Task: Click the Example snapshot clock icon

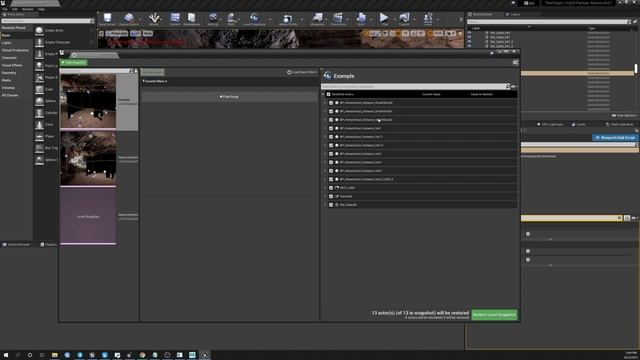Action: pos(327,76)
